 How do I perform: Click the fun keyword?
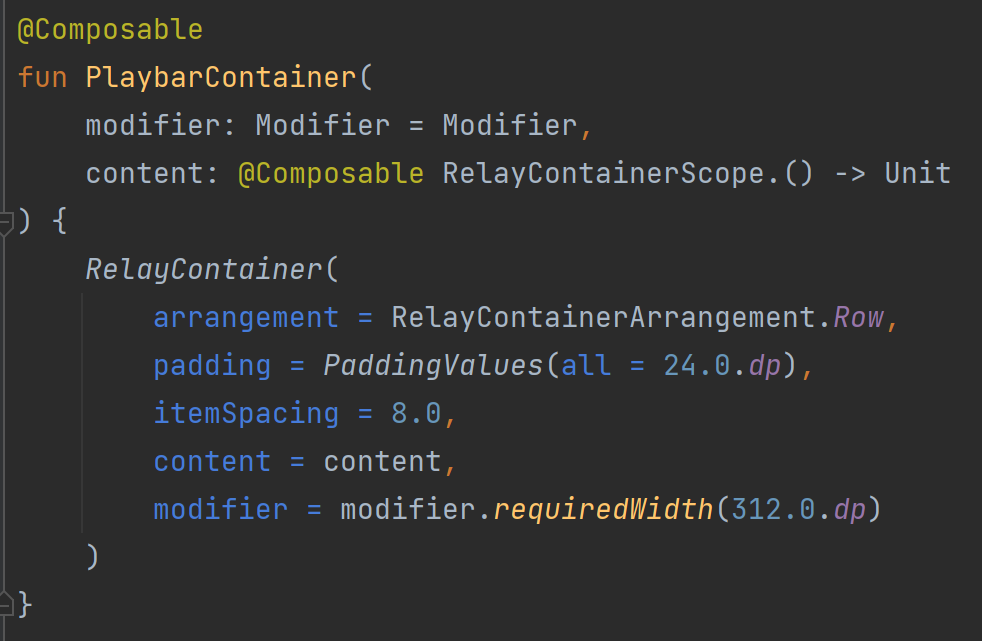click(43, 78)
